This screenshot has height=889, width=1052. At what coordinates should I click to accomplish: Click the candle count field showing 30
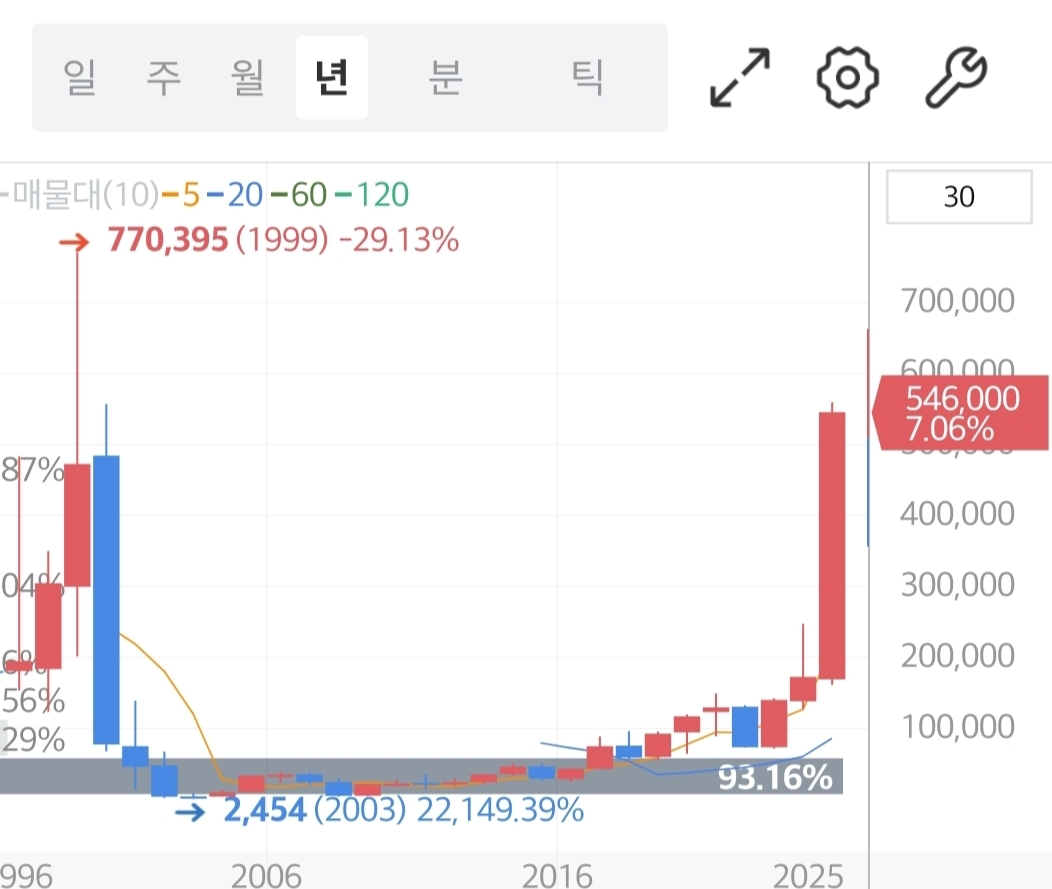pyautogui.click(x=958, y=197)
